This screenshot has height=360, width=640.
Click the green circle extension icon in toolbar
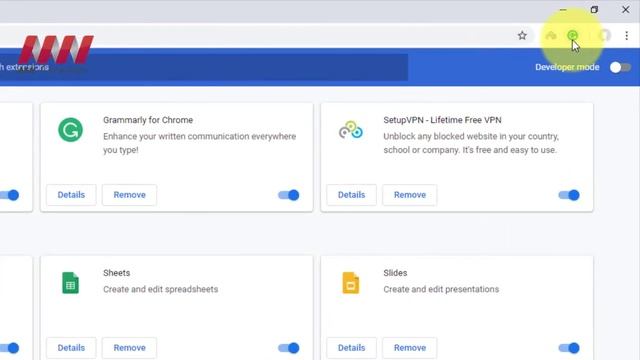pos(573,36)
